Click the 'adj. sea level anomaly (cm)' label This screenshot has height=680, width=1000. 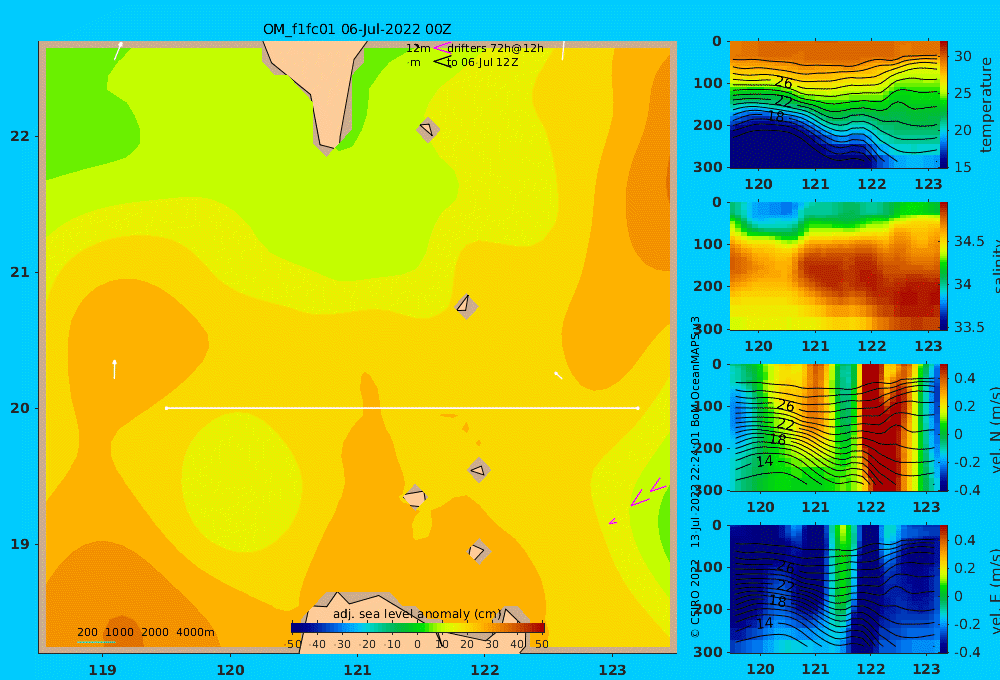coord(417,614)
